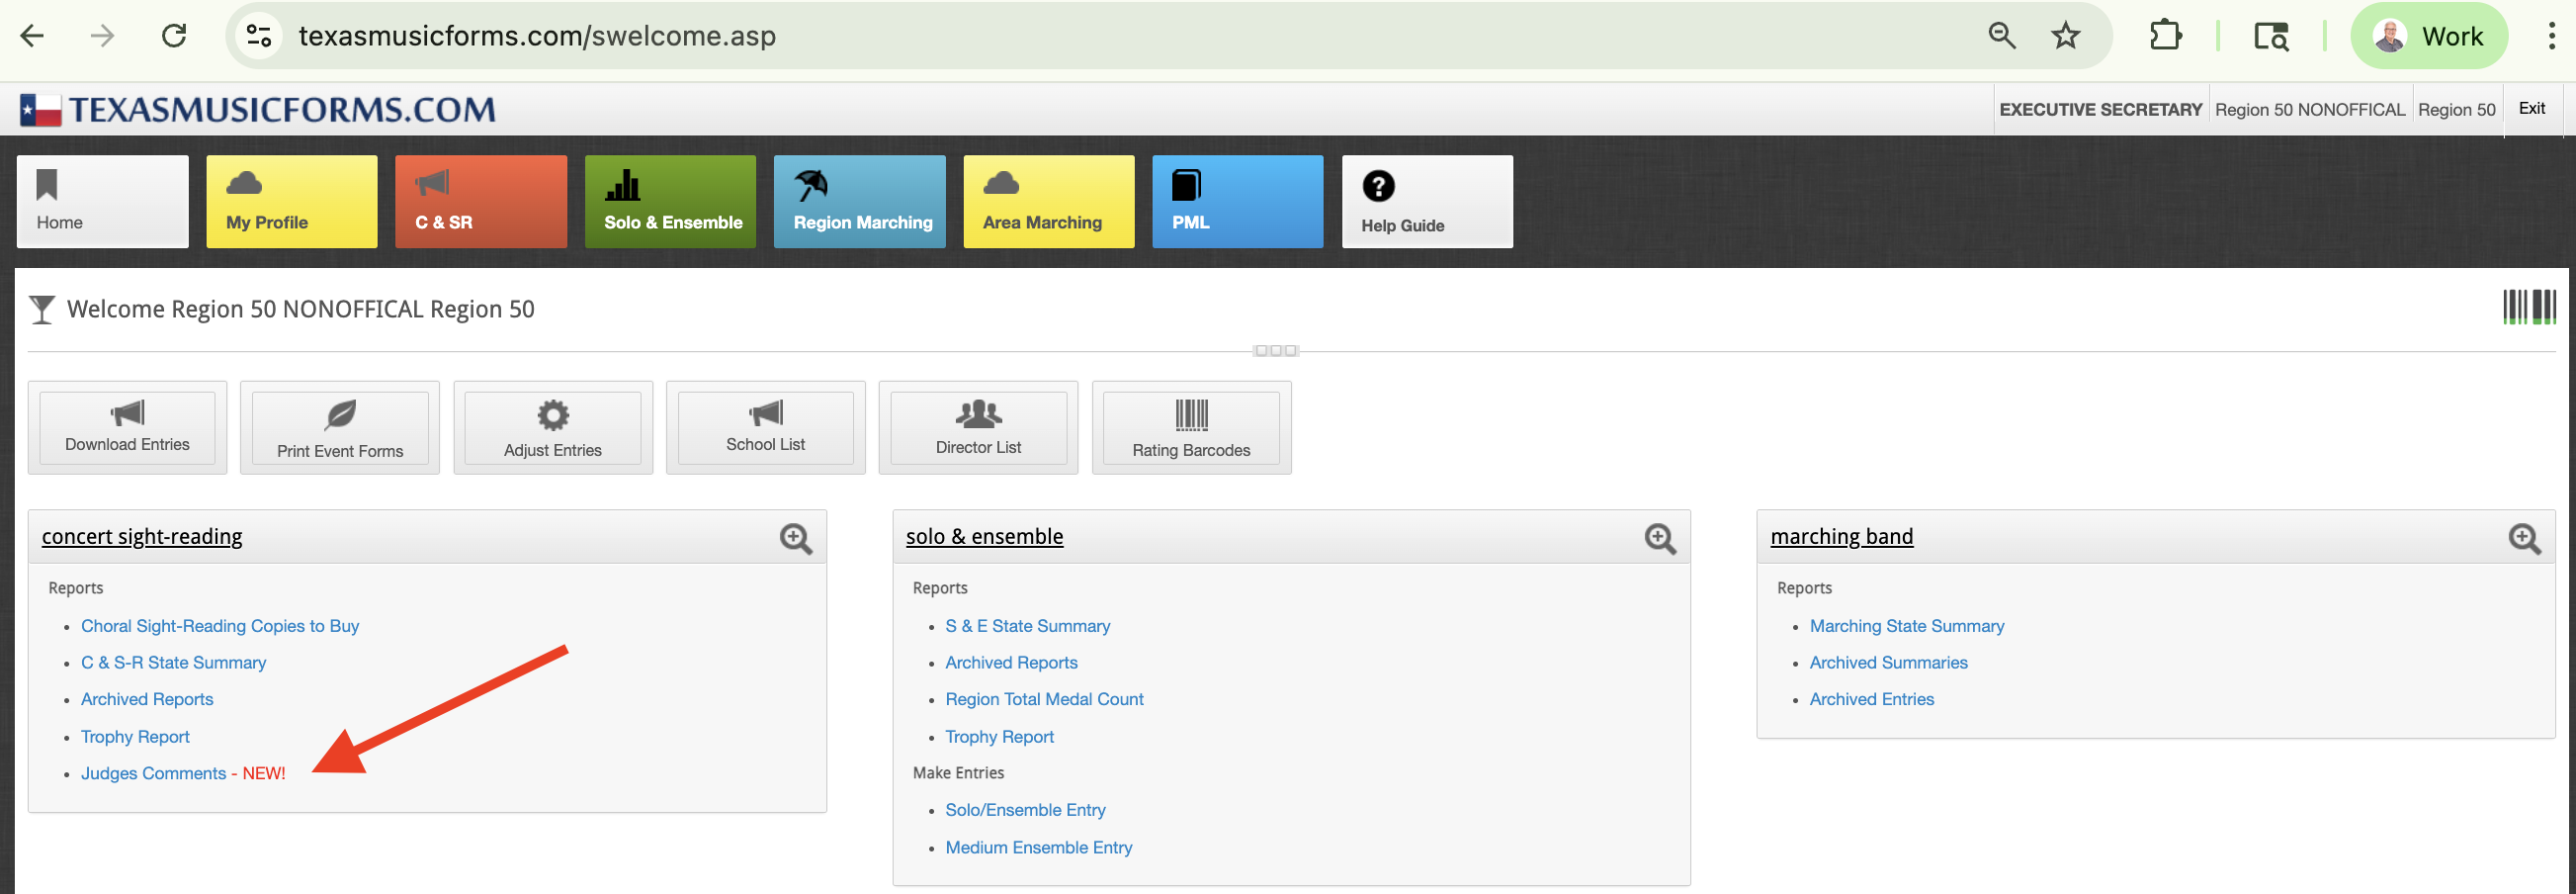Open Chrome's three-dot menu
This screenshot has width=2576, height=894.
(x=2551, y=36)
